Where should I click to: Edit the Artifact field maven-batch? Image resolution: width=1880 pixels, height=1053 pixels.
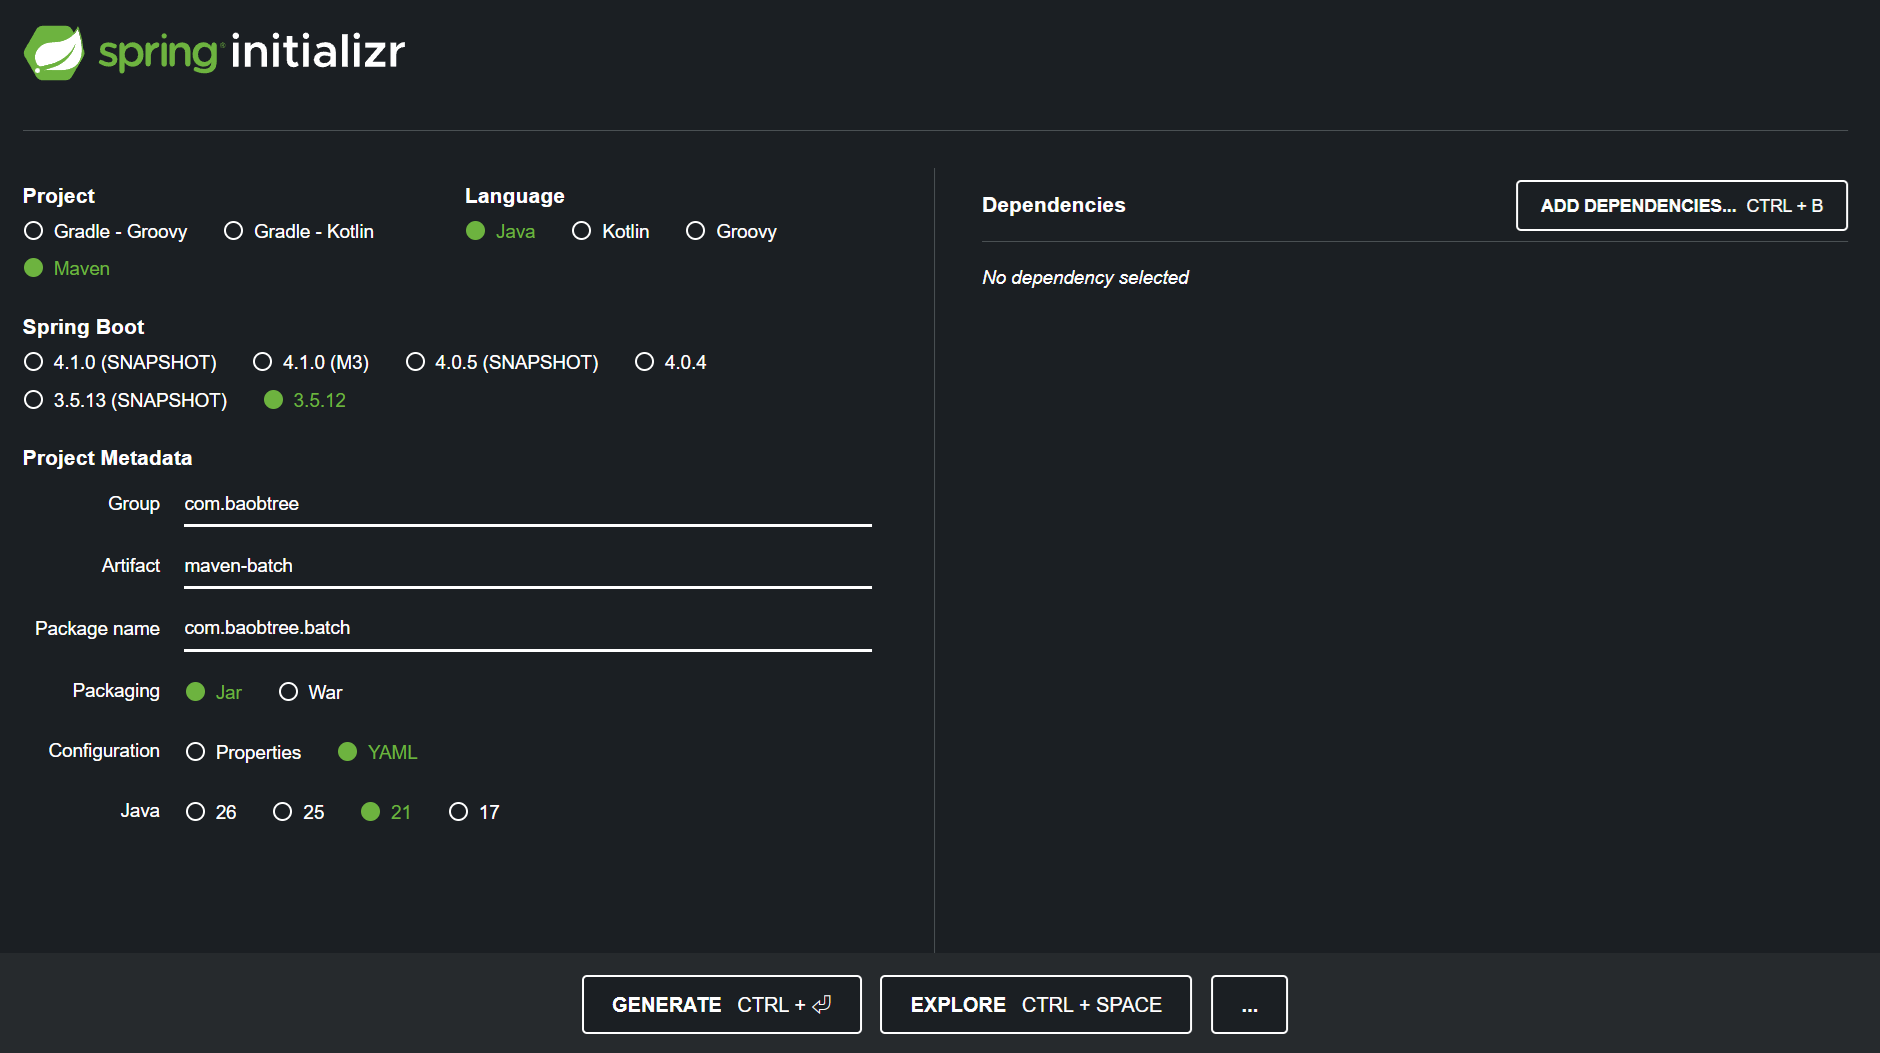click(x=528, y=566)
